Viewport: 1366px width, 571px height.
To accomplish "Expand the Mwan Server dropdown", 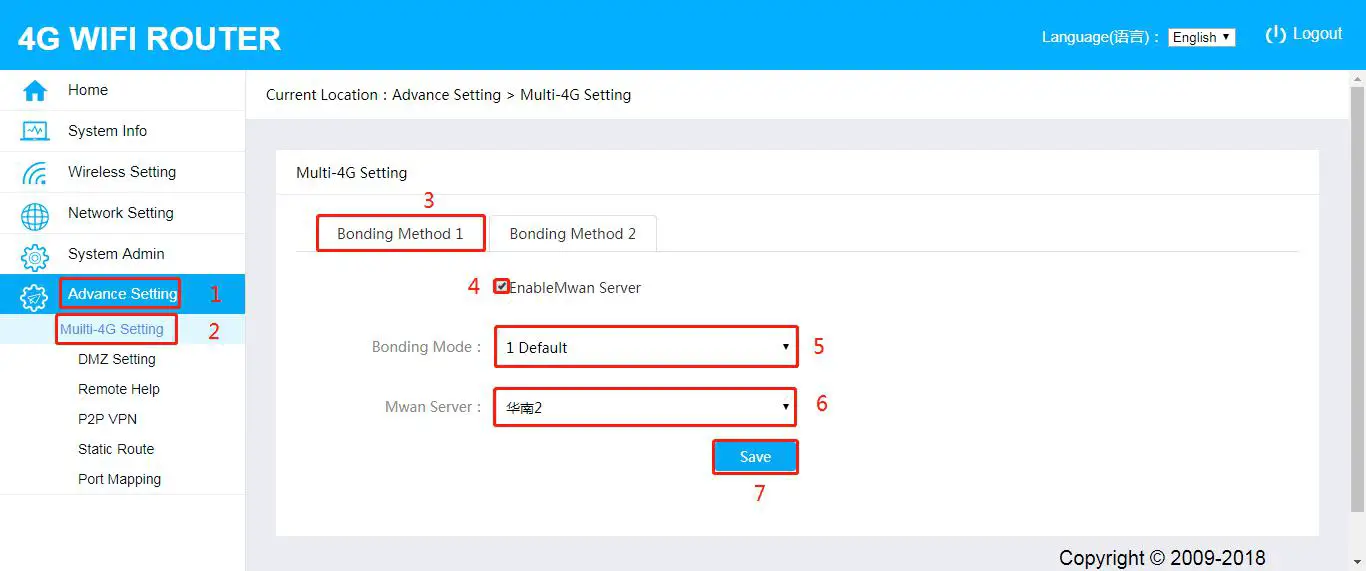I will pyautogui.click(x=646, y=407).
